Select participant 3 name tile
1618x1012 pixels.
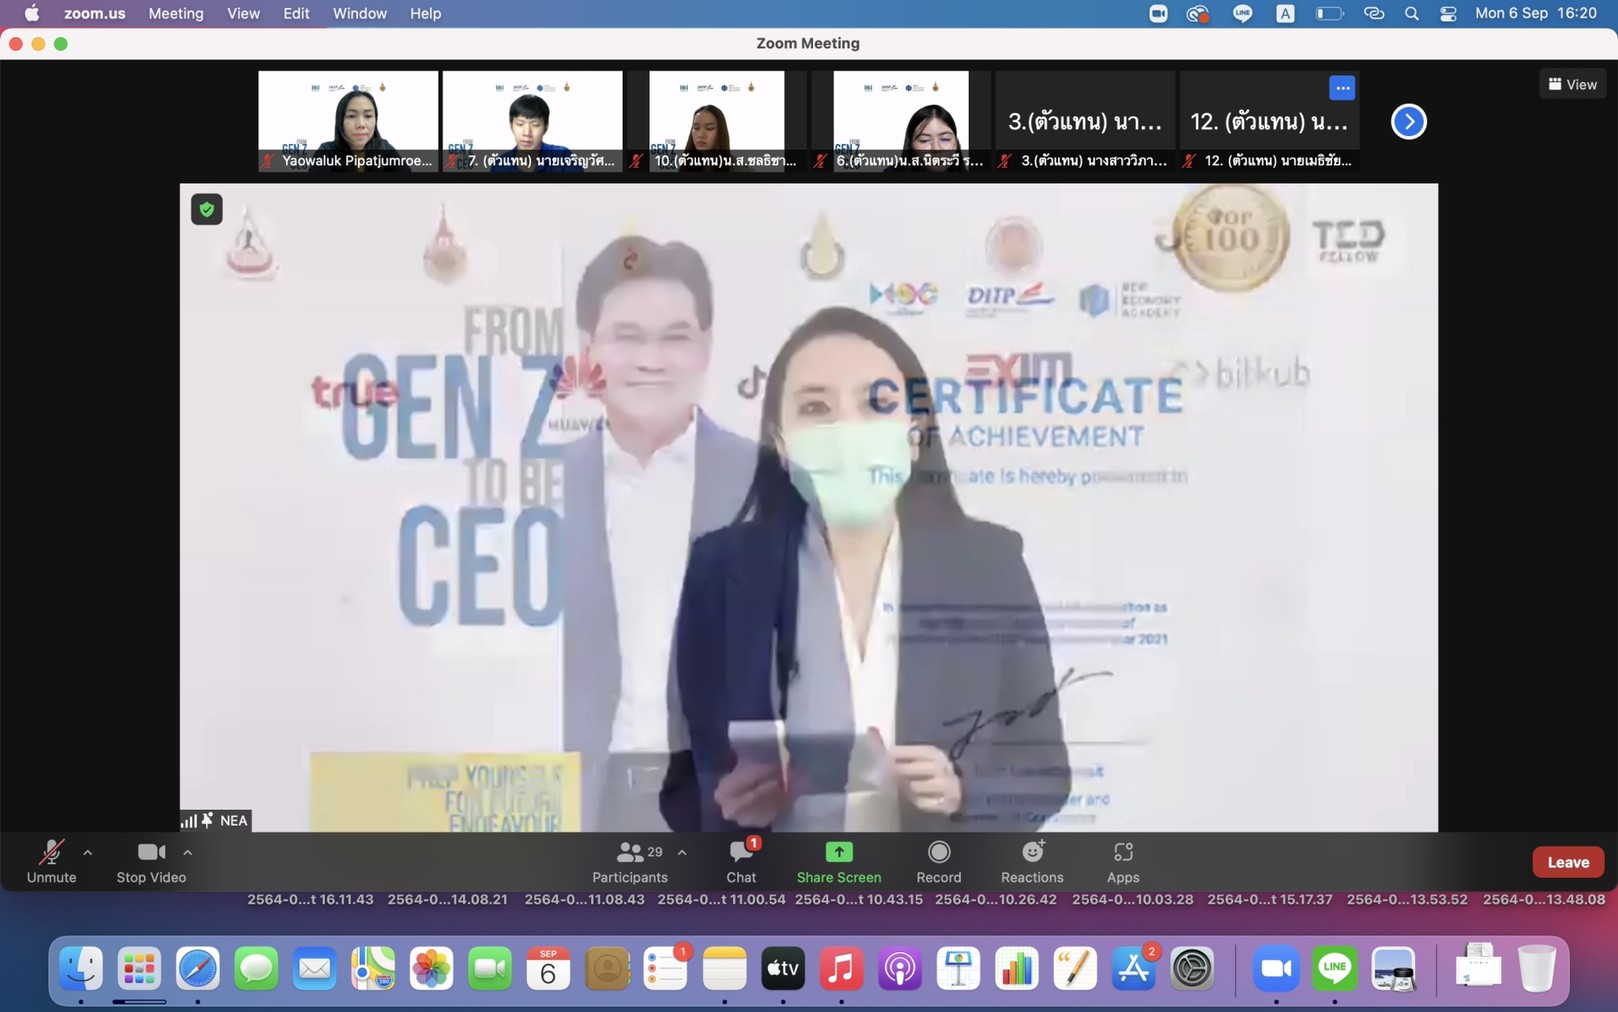point(1085,121)
